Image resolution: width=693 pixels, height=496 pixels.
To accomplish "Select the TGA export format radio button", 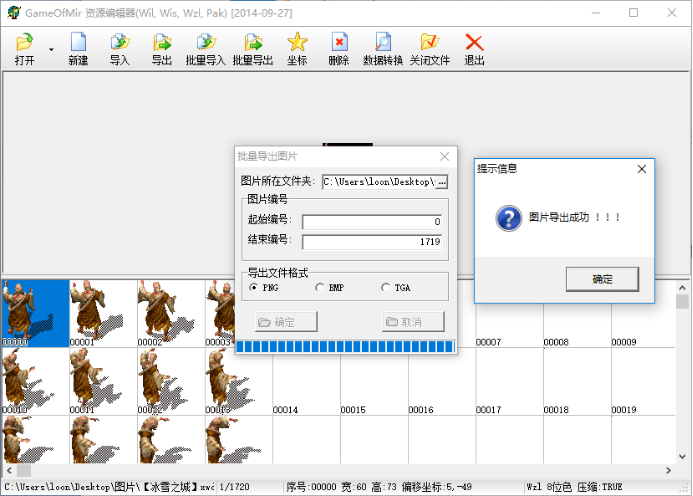I will (385, 288).
